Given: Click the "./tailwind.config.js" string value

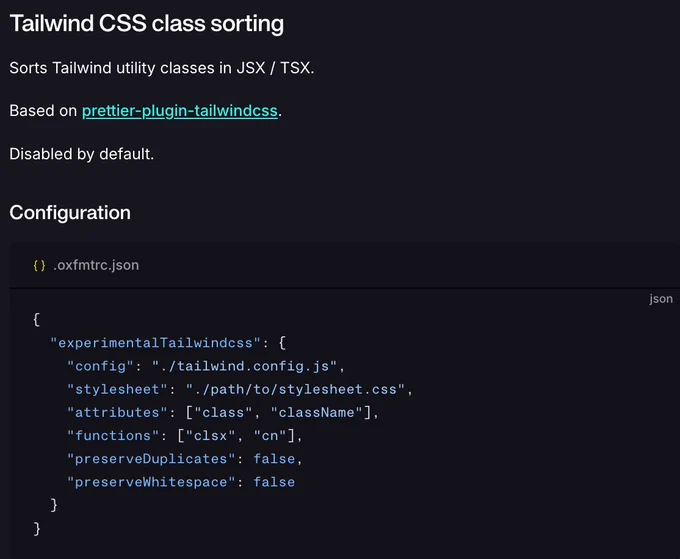Looking at the screenshot, I should click(x=244, y=366).
